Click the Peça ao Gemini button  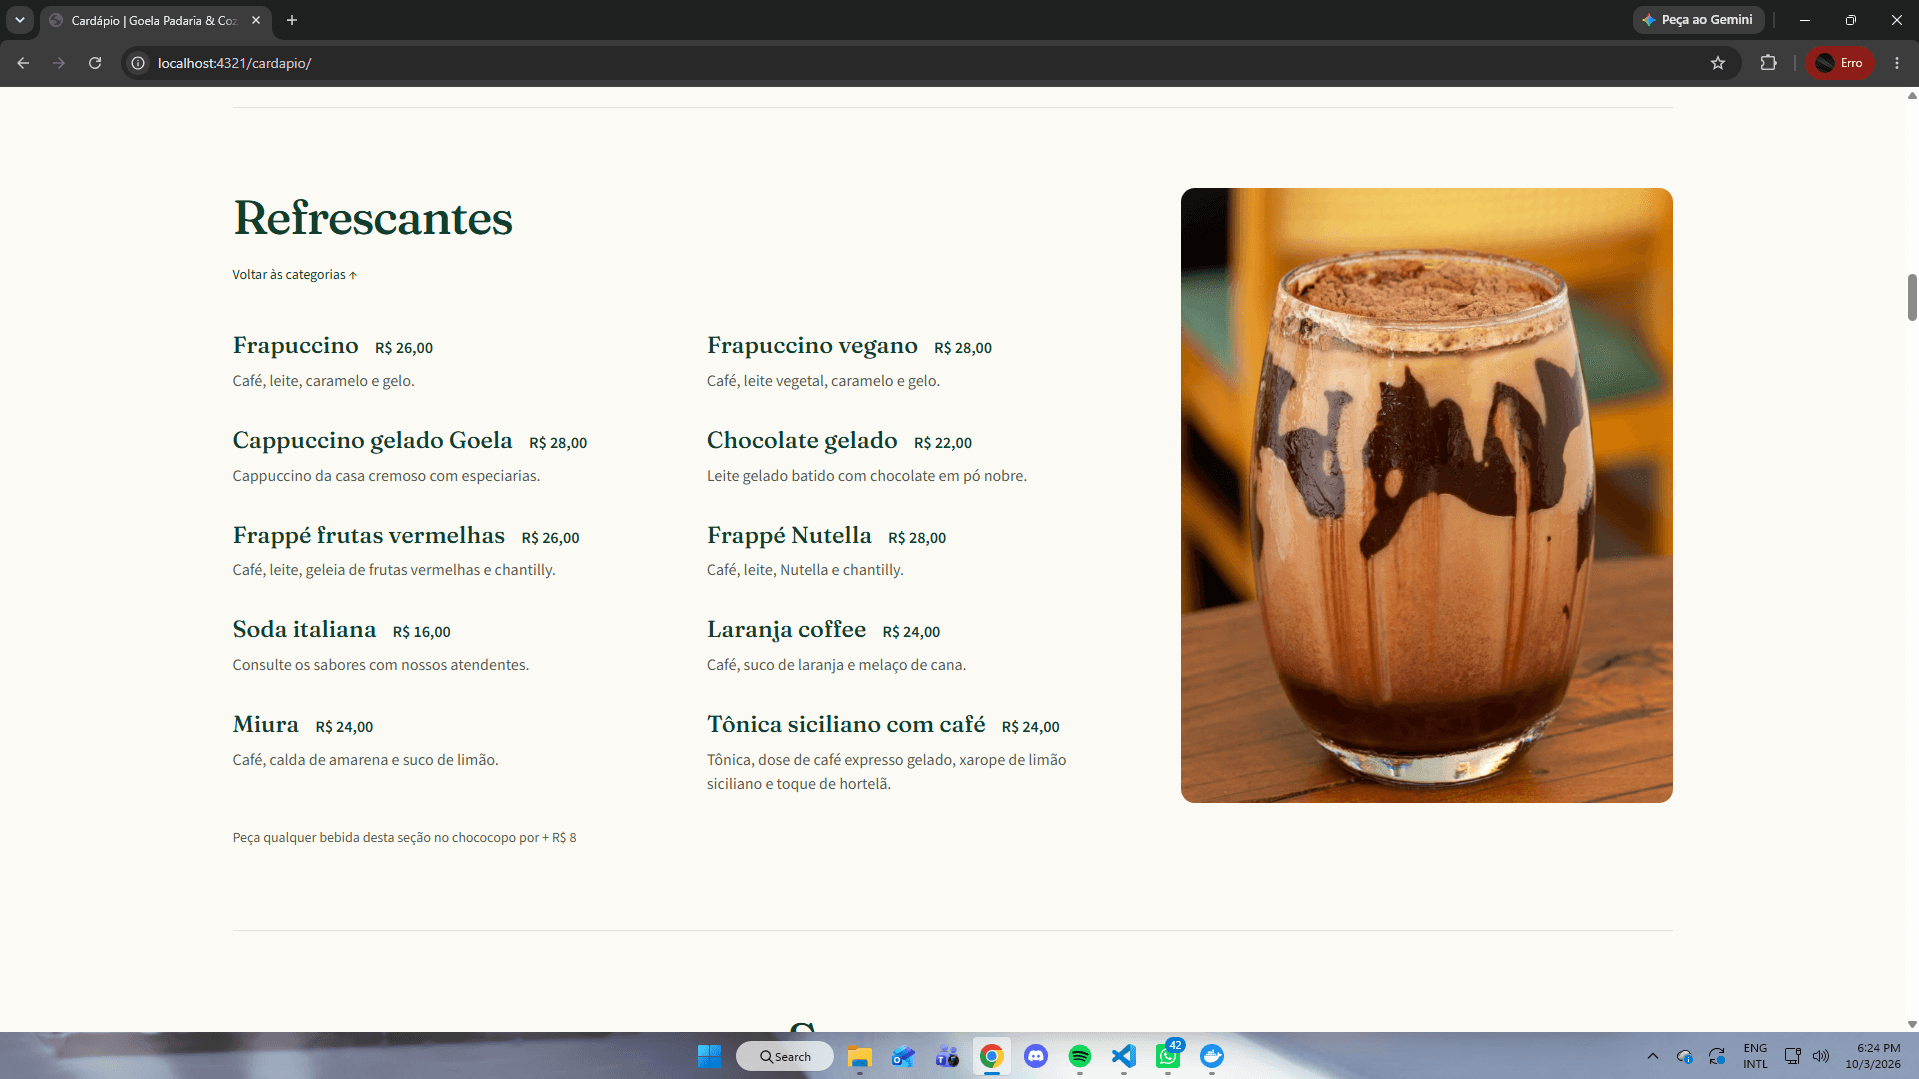click(1698, 20)
